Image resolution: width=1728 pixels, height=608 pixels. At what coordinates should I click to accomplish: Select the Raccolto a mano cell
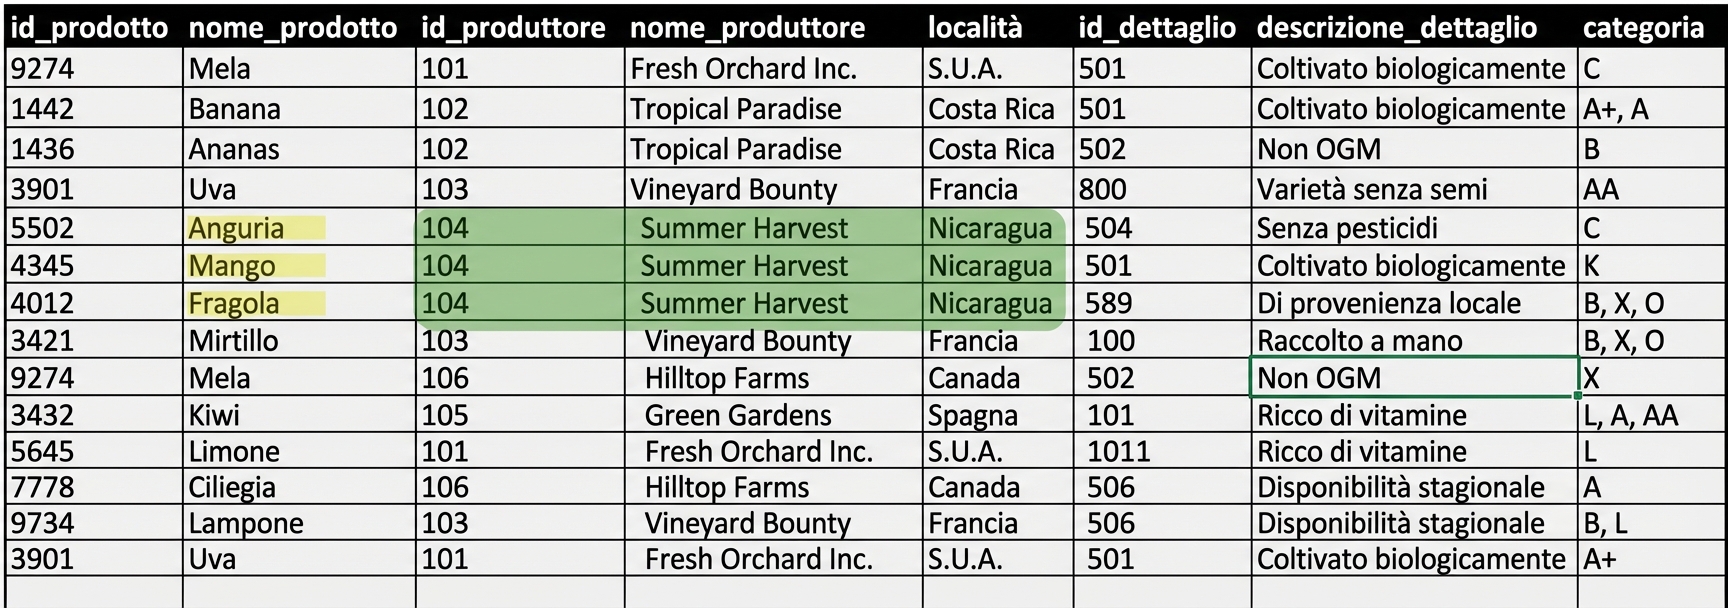point(1360,341)
